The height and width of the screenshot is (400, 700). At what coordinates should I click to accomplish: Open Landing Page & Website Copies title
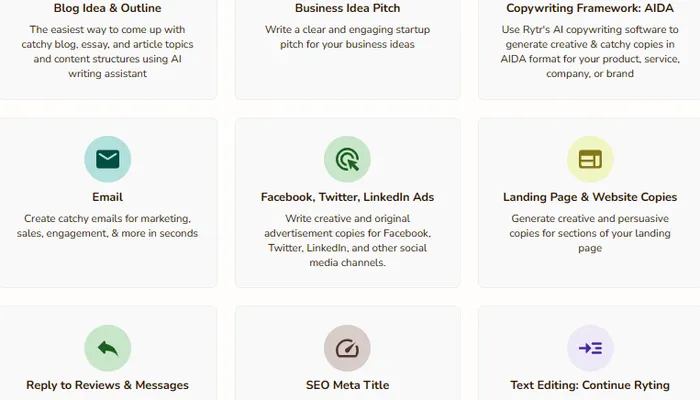tap(589, 197)
